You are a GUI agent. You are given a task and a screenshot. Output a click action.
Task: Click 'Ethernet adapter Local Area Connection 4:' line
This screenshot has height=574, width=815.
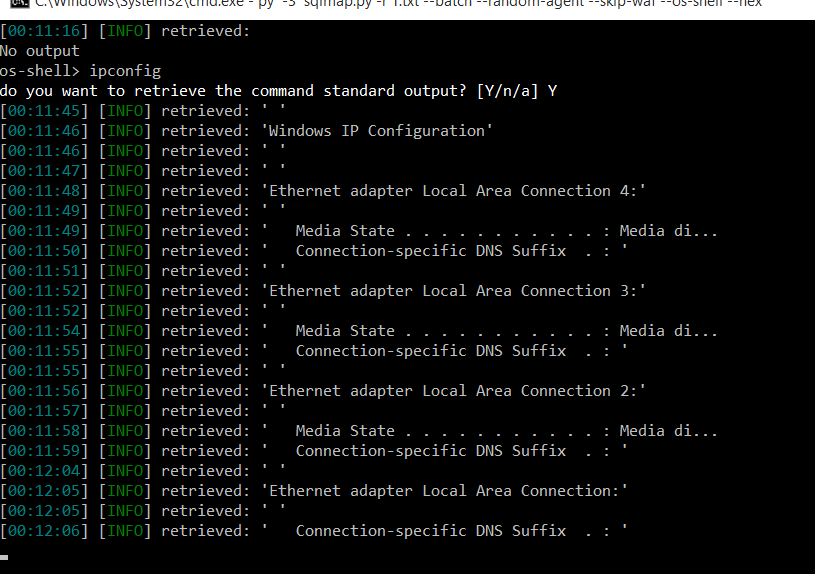click(454, 191)
